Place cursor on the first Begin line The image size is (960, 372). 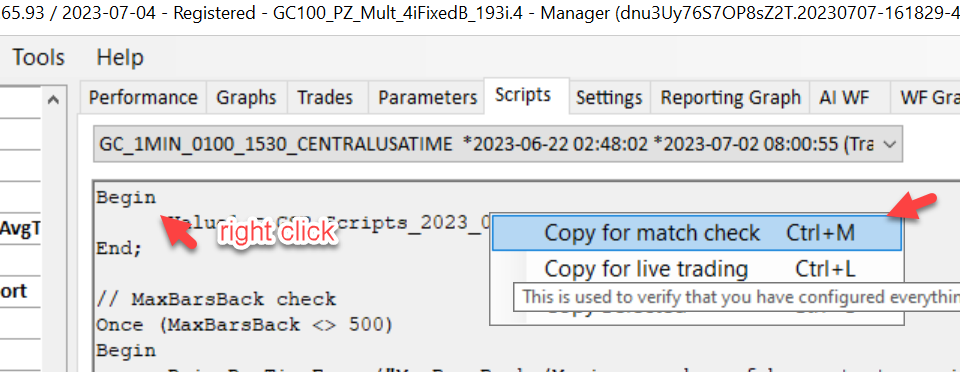point(126,198)
